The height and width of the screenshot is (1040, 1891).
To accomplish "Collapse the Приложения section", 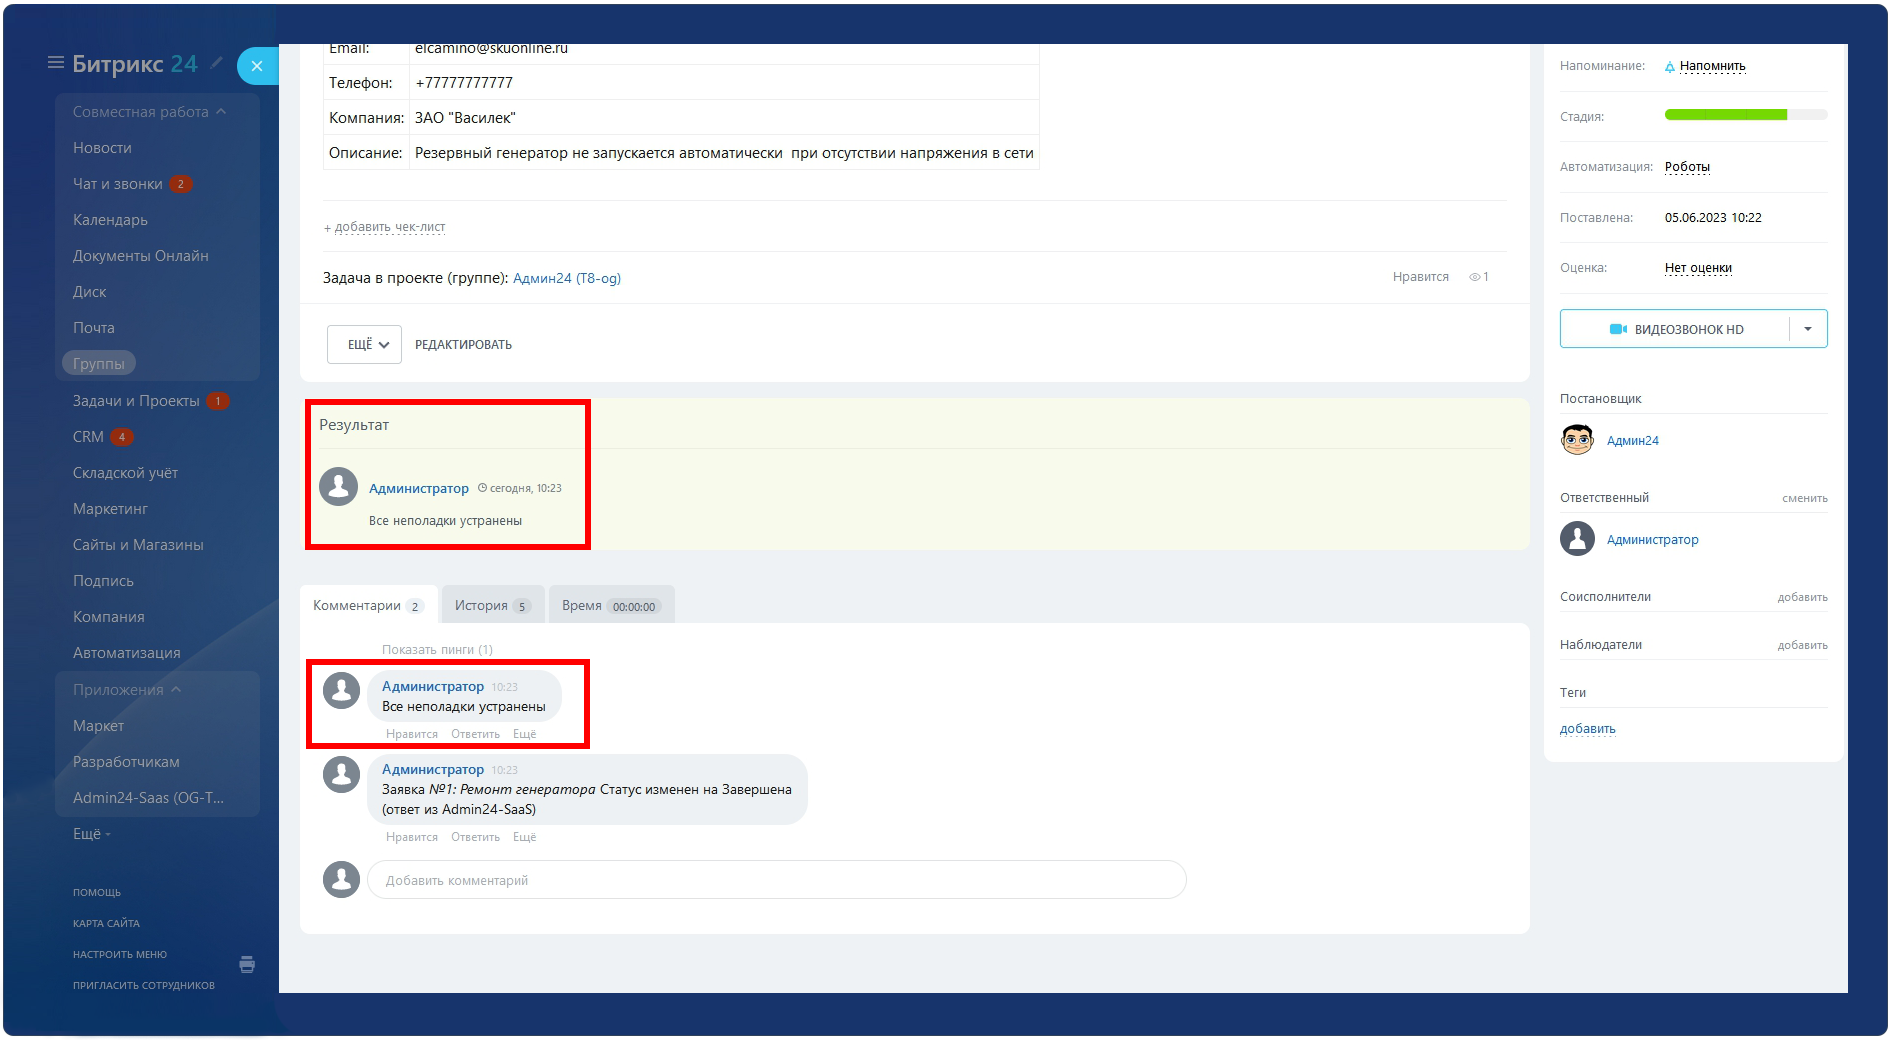I will coord(127,690).
